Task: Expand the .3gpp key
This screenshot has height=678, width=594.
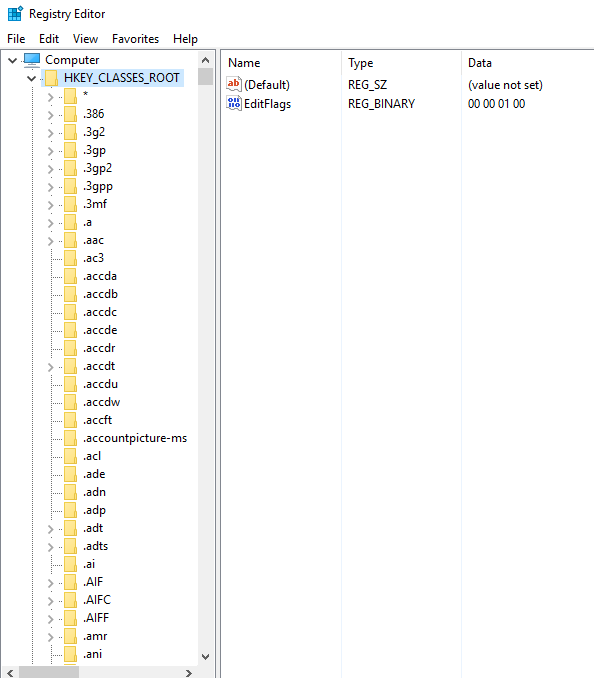Action: pyautogui.click(x=51, y=187)
